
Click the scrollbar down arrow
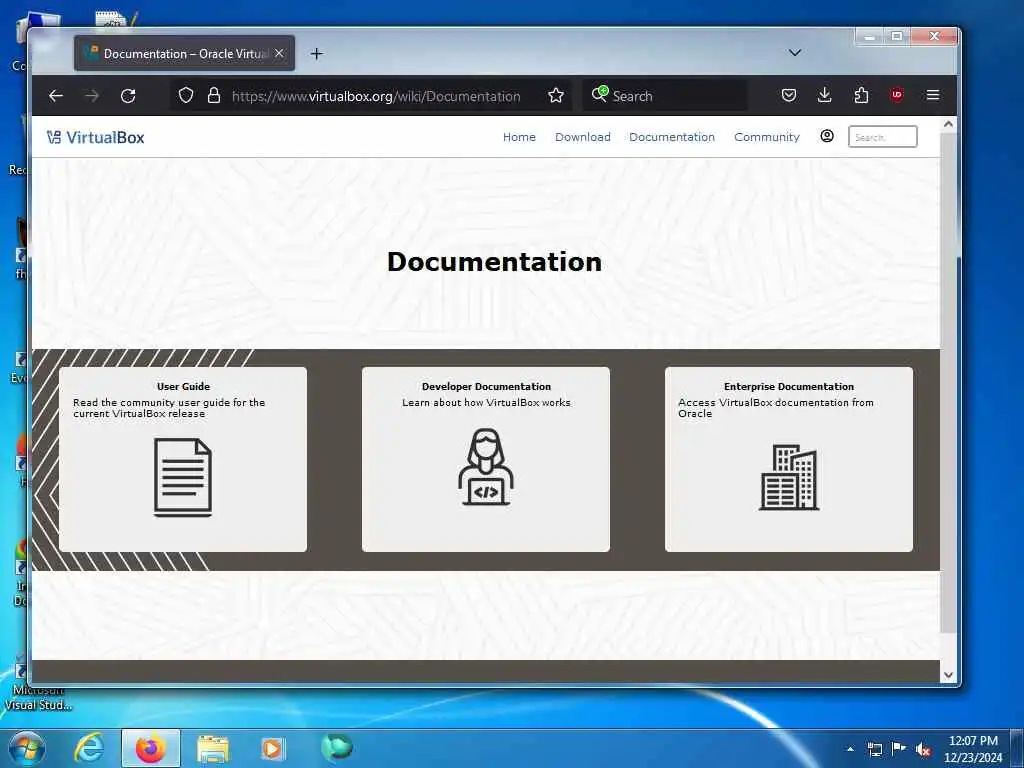[x=948, y=675]
